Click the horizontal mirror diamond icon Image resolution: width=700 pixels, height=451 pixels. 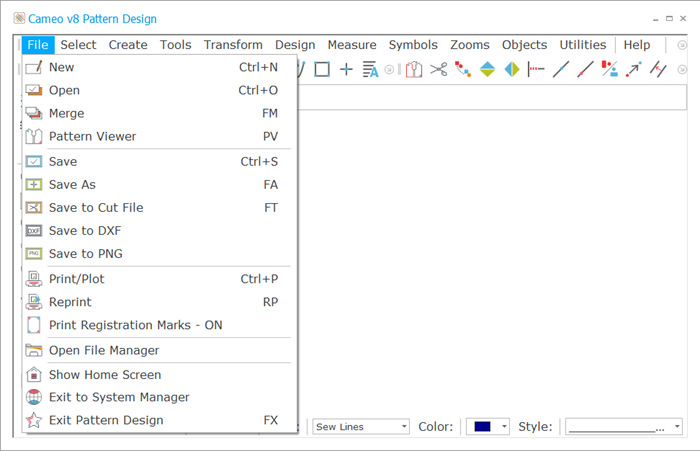512,69
